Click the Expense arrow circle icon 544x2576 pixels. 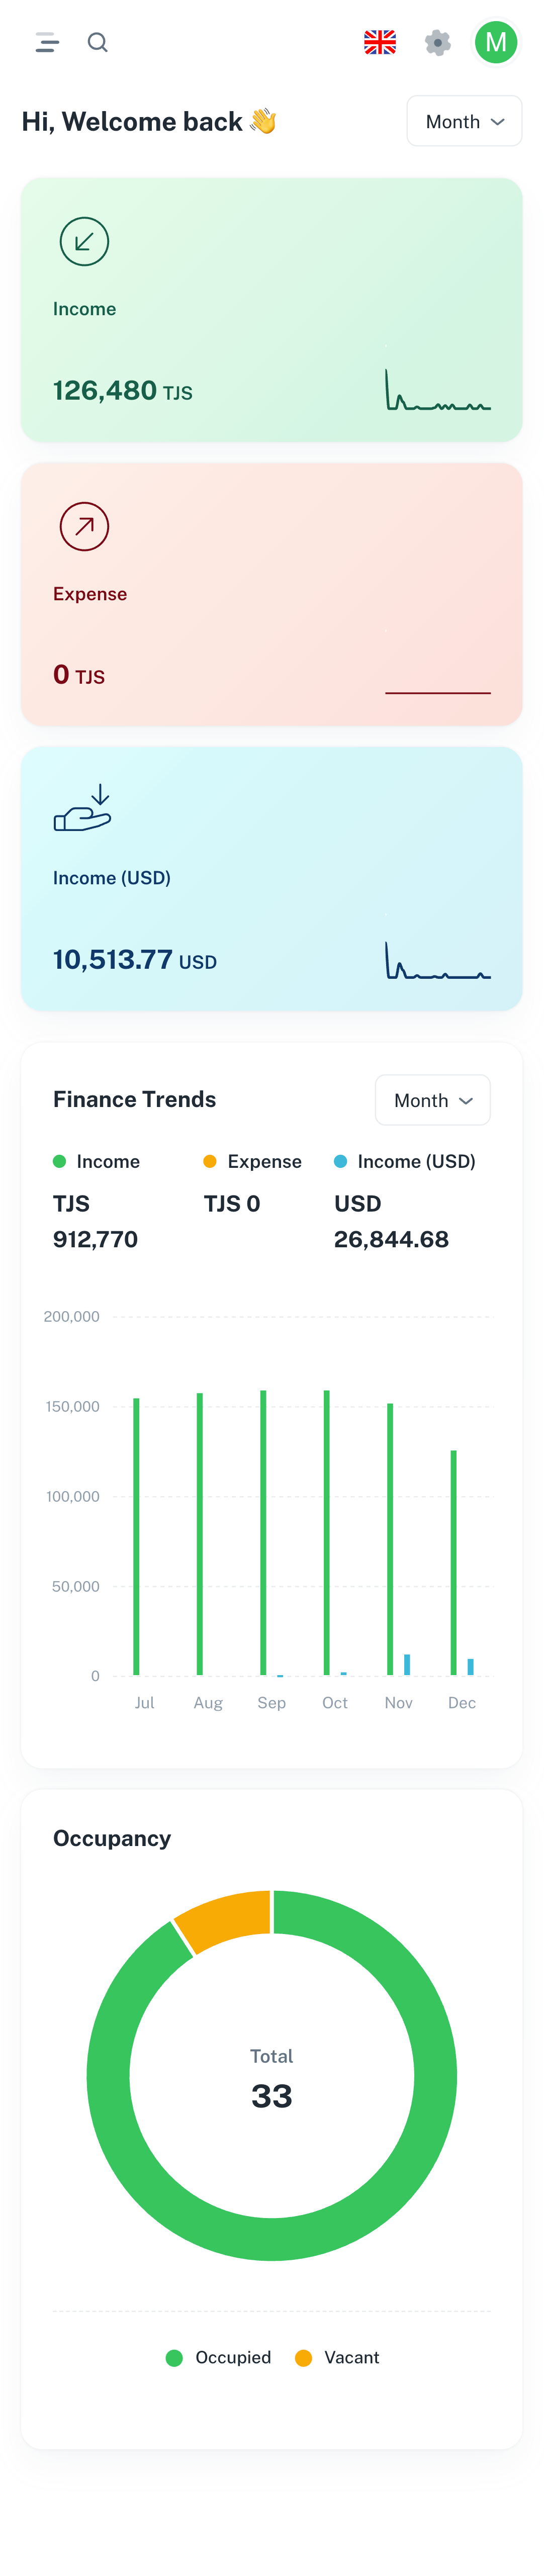pyautogui.click(x=84, y=527)
